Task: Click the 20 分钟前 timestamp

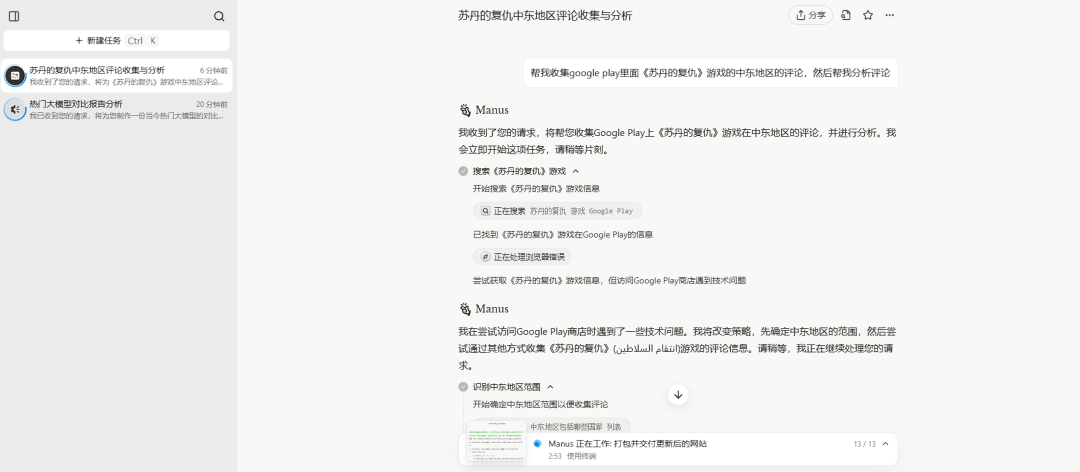Action: coord(211,105)
